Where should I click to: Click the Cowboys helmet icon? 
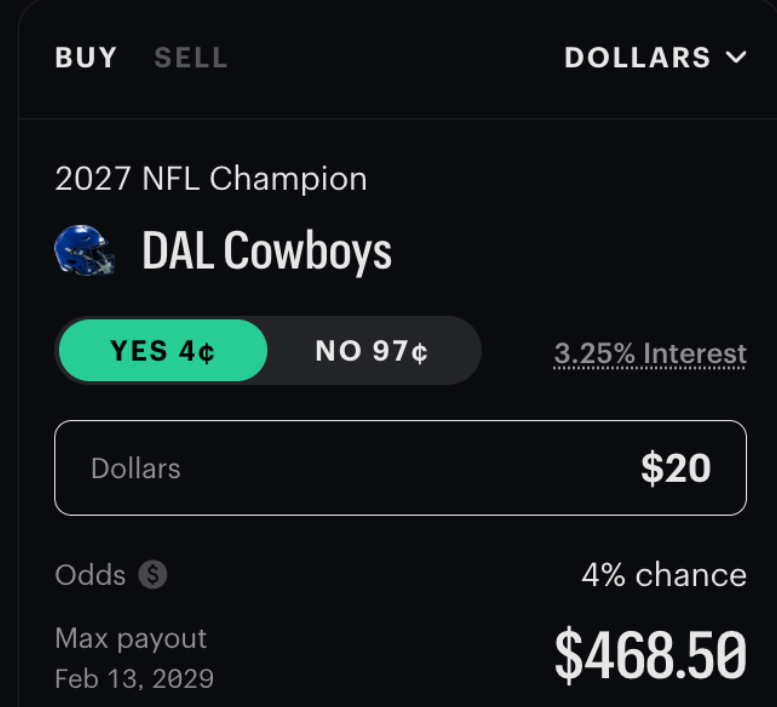point(84,250)
